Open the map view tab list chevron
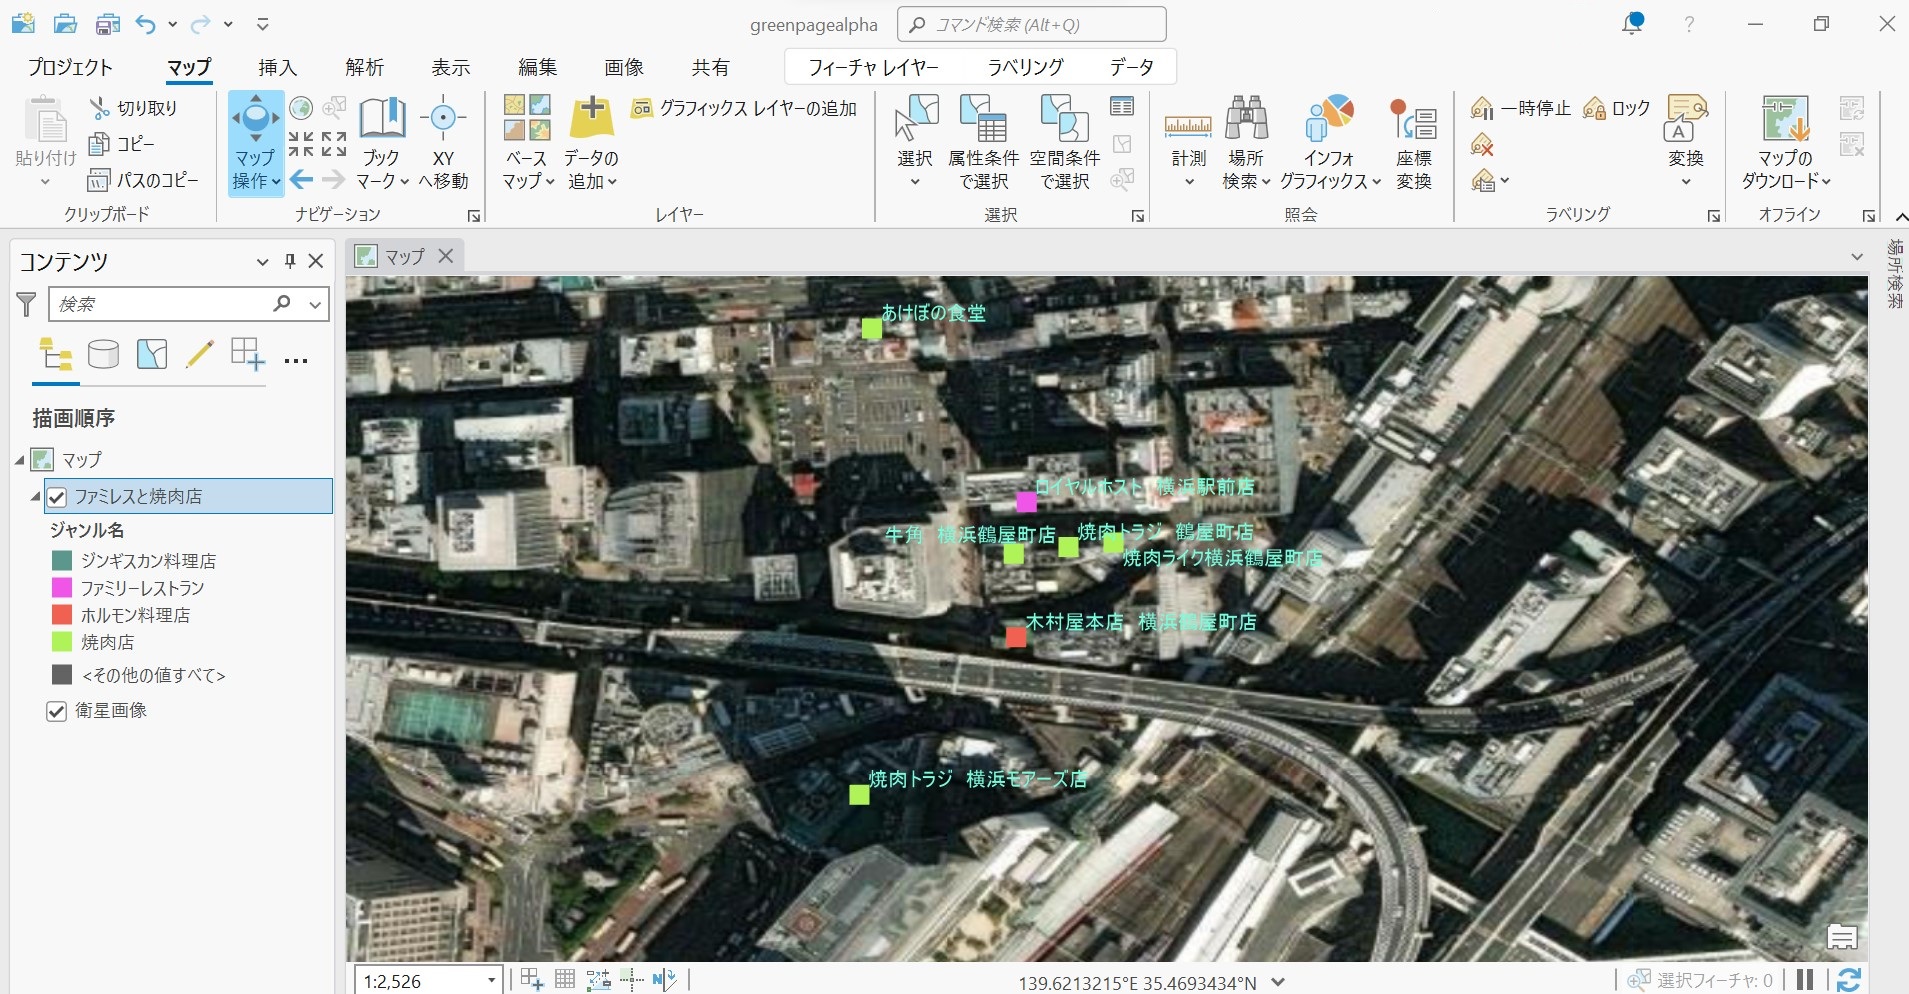Image resolution: width=1909 pixels, height=994 pixels. 1857,257
